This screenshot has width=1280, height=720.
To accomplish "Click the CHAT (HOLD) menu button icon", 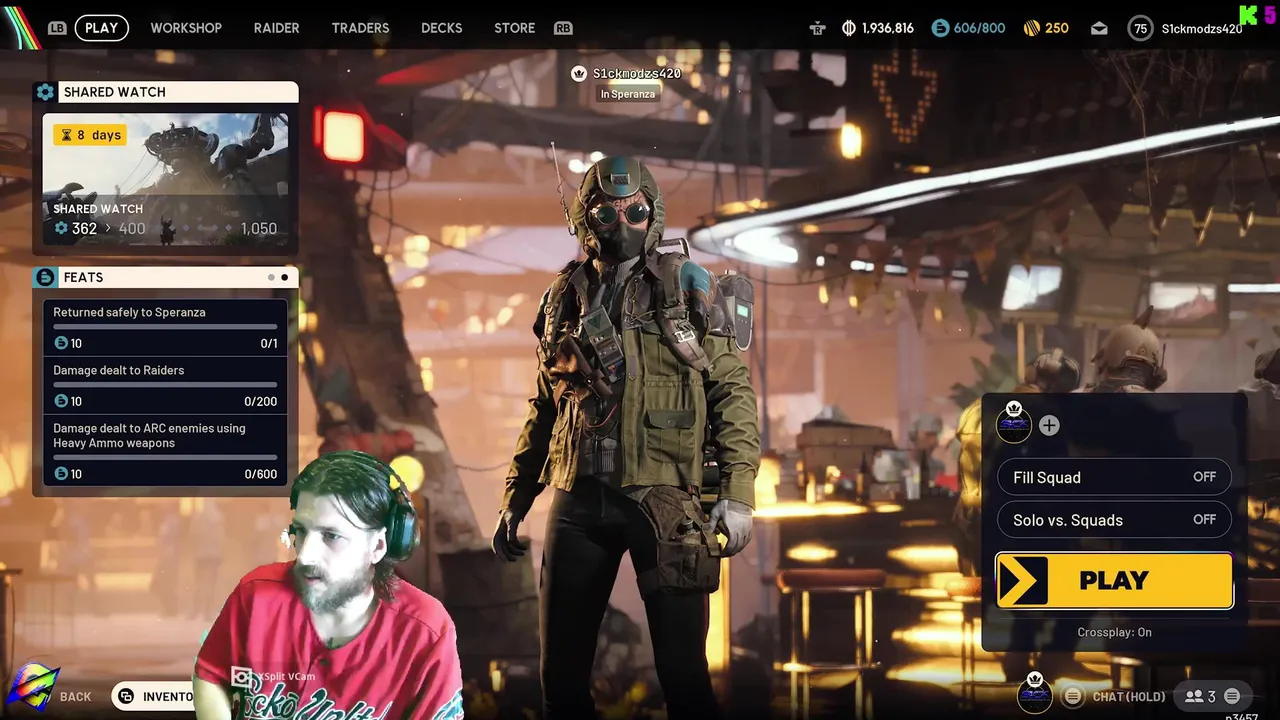I will [x=1073, y=696].
